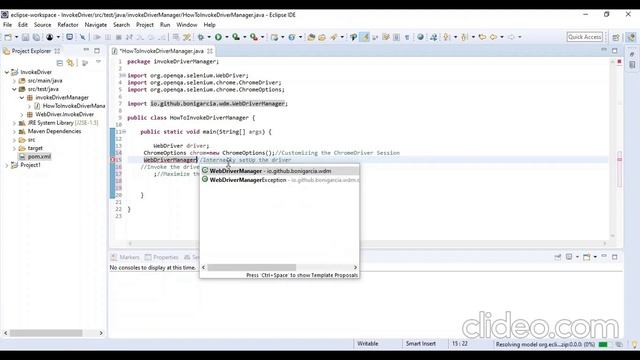640x360 pixels.
Task: Click the Save toolbar icon
Action: pyautogui.click(x=25, y=37)
